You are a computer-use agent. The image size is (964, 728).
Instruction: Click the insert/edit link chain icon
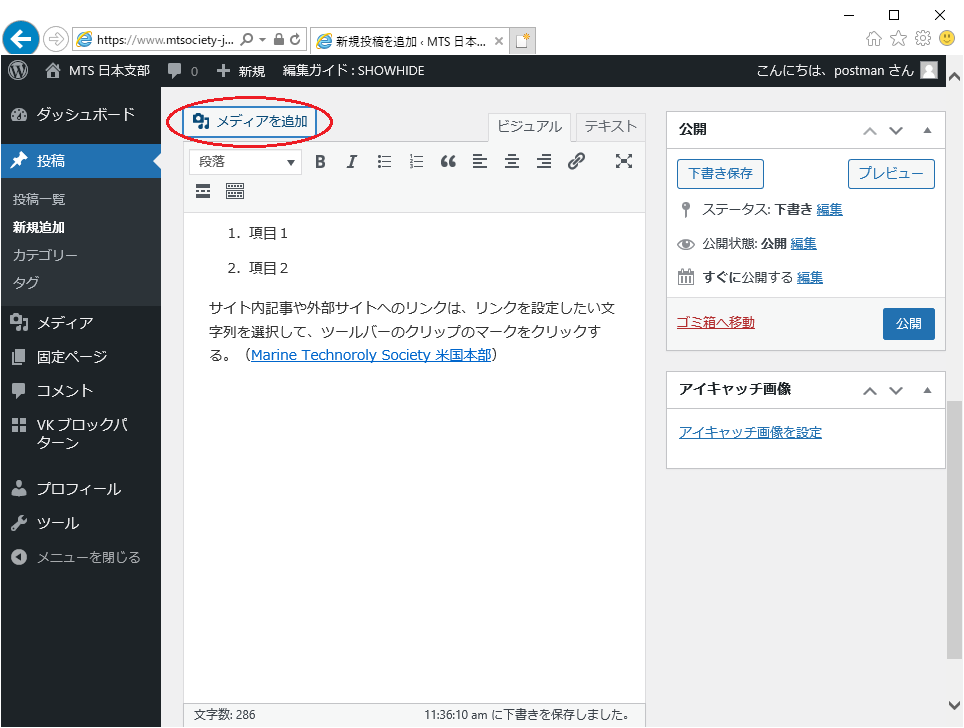click(x=576, y=161)
